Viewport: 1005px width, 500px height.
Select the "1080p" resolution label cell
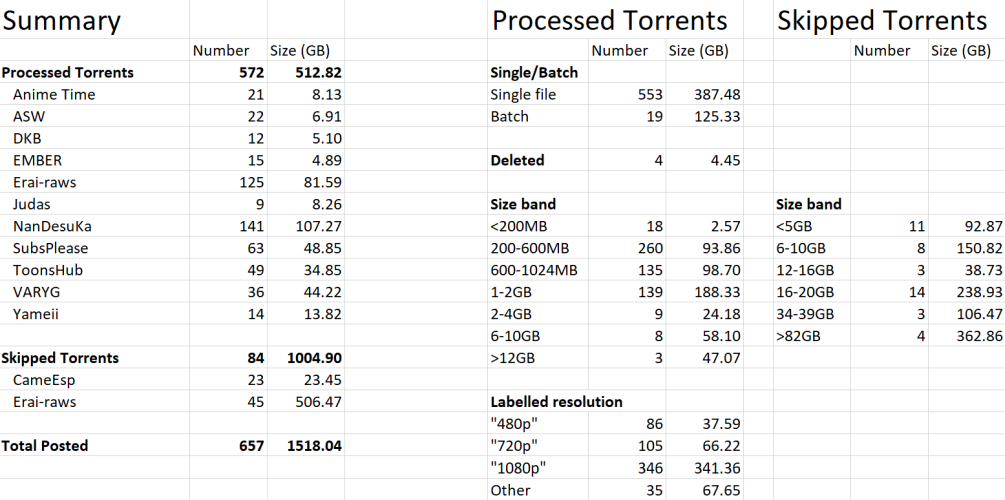517,468
